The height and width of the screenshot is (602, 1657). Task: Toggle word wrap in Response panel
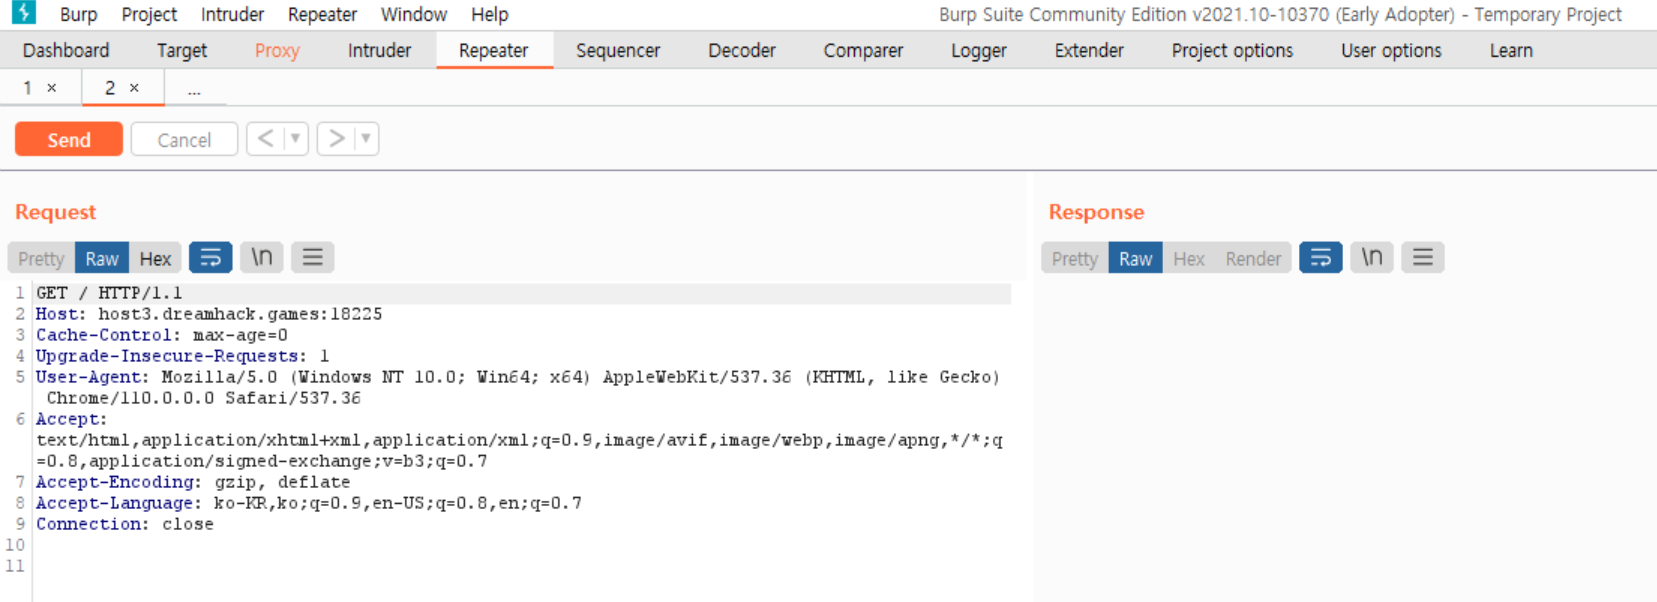[x=1321, y=258]
